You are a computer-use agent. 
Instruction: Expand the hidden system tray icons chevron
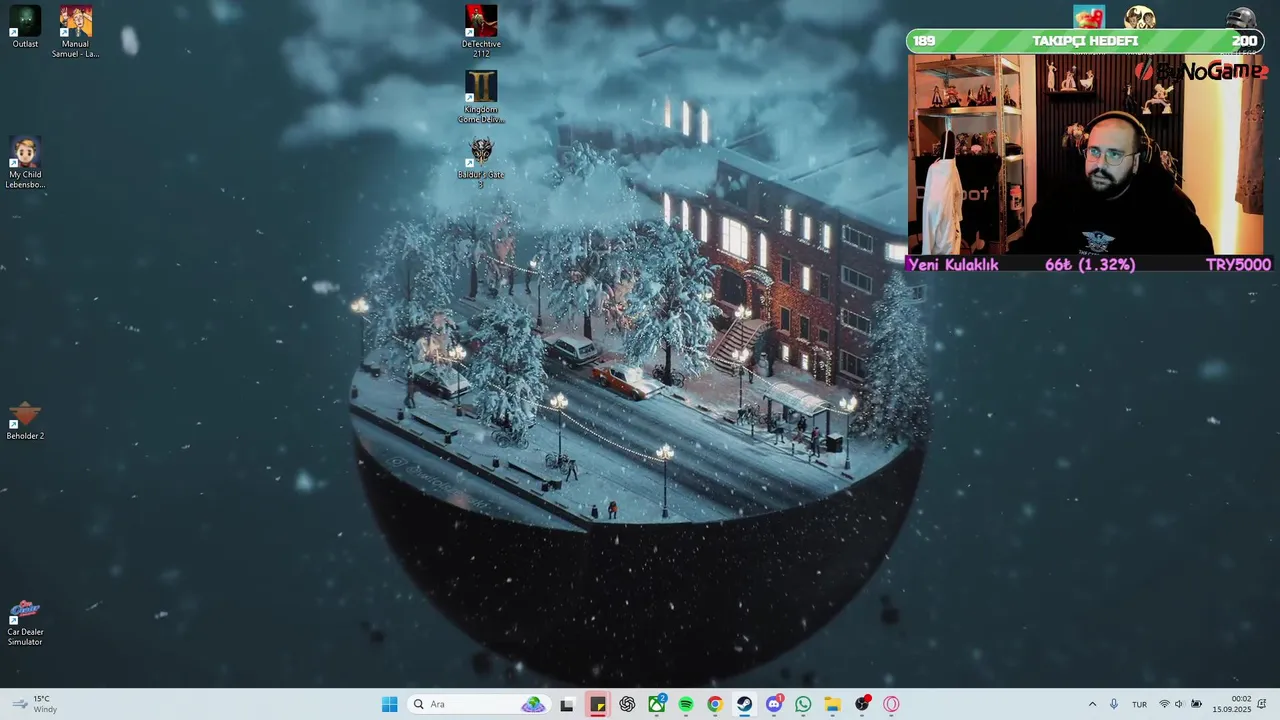click(x=1091, y=704)
